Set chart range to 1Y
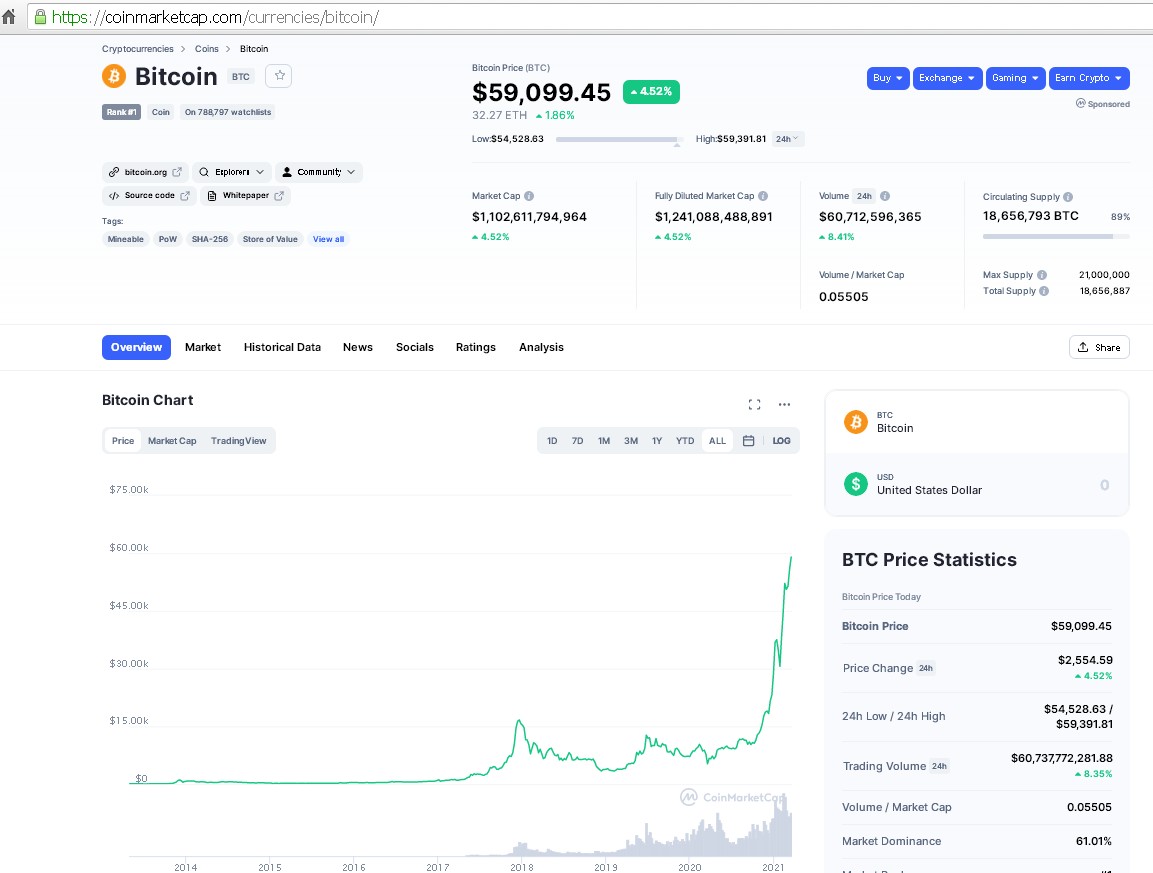The height and width of the screenshot is (873, 1153). 657,441
